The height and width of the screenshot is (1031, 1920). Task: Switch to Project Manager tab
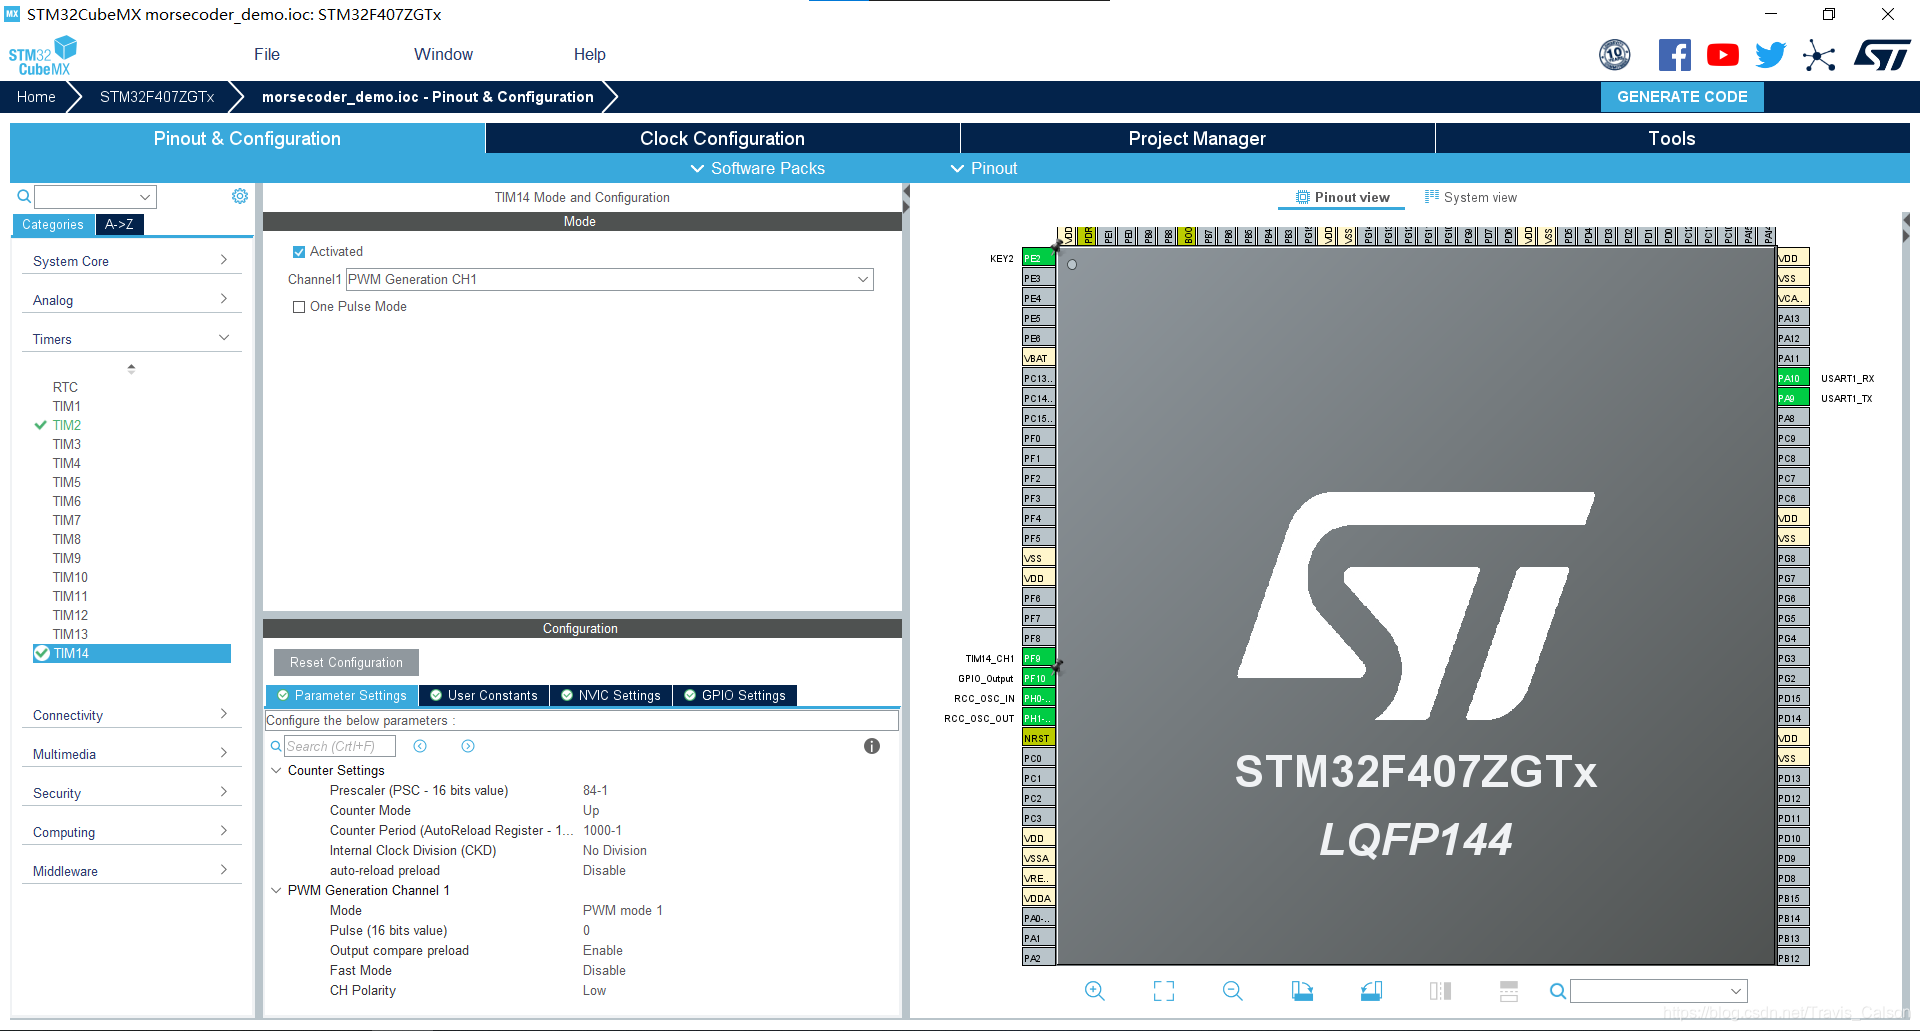1197,138
